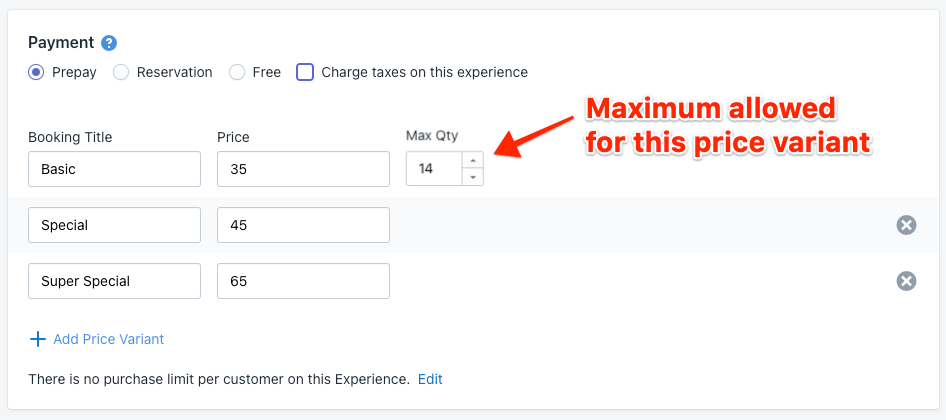The image size is (946, 420).
Task: Focus the Basic booking title field
Action: pyautogui.click(x=115, y=169)
